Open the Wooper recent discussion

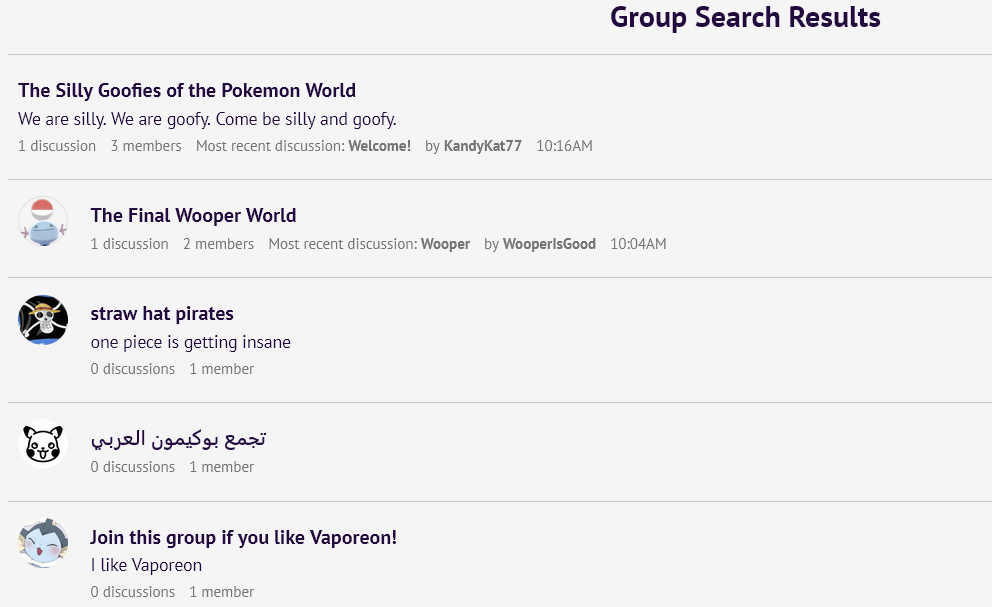click(x=445, y=244)
